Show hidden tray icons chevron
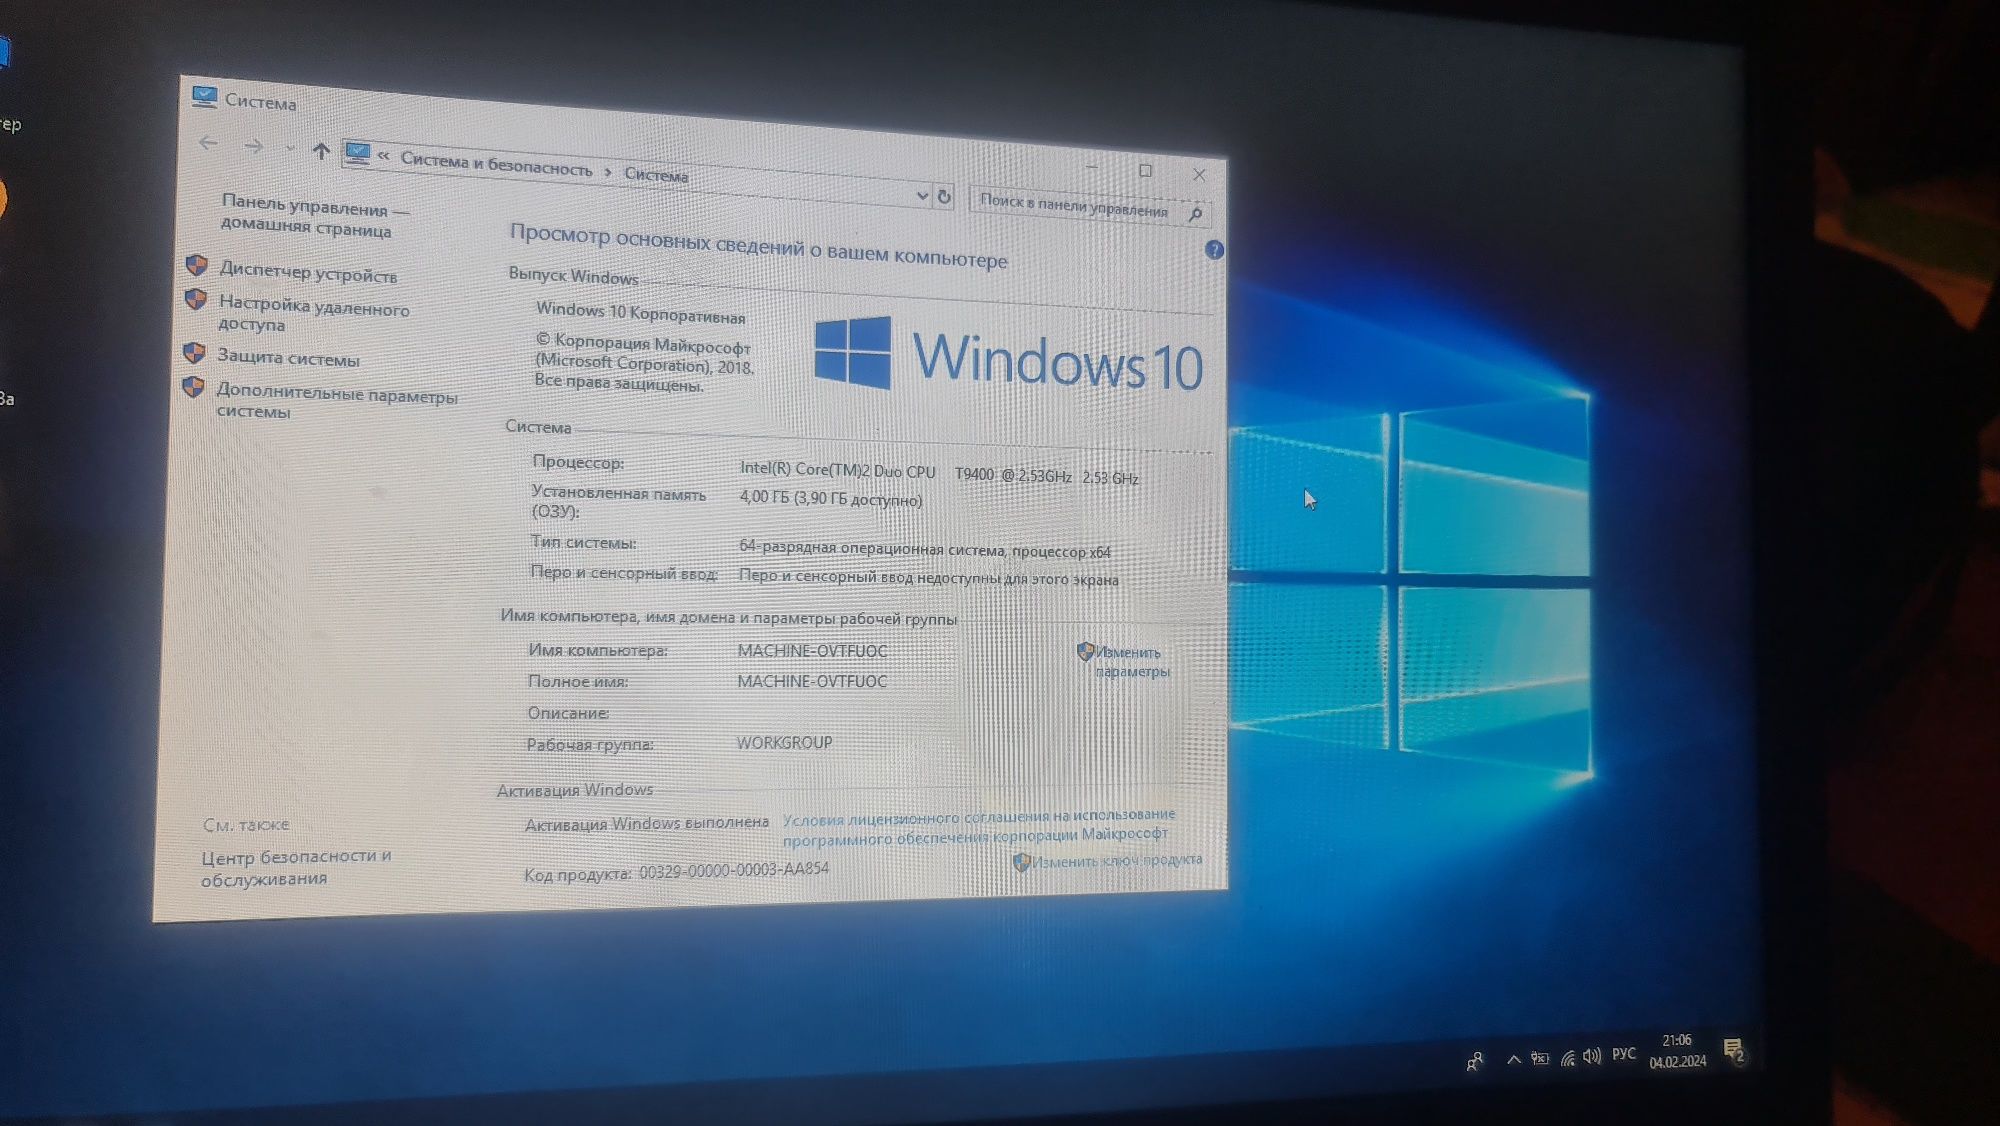This screenshot has height=1126, width=2000. coord(1514,1059)
